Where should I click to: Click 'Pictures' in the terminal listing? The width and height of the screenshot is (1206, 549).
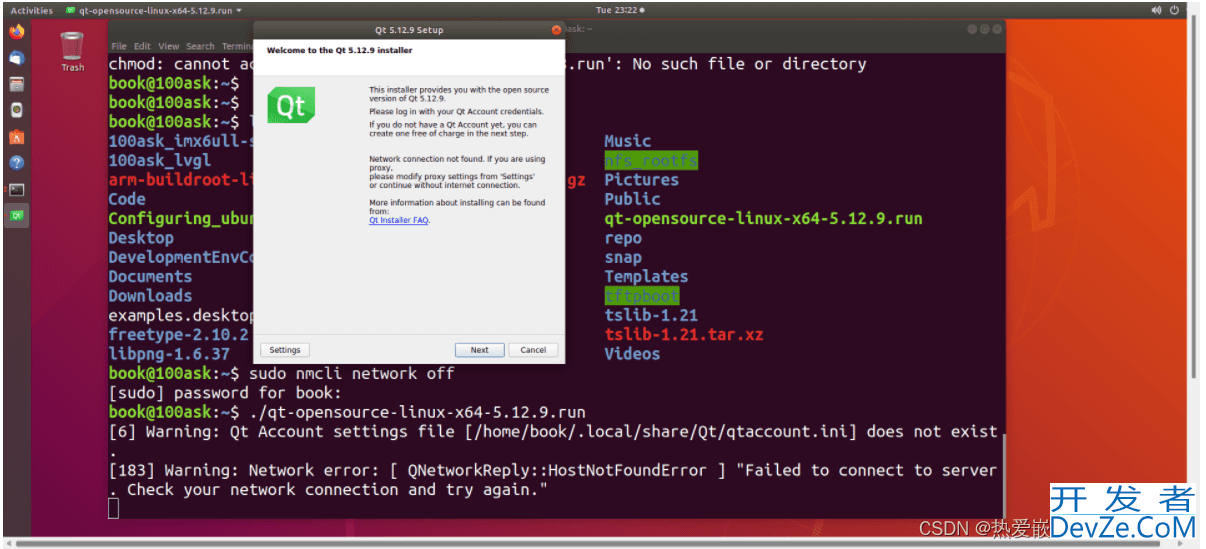point(641,180)
